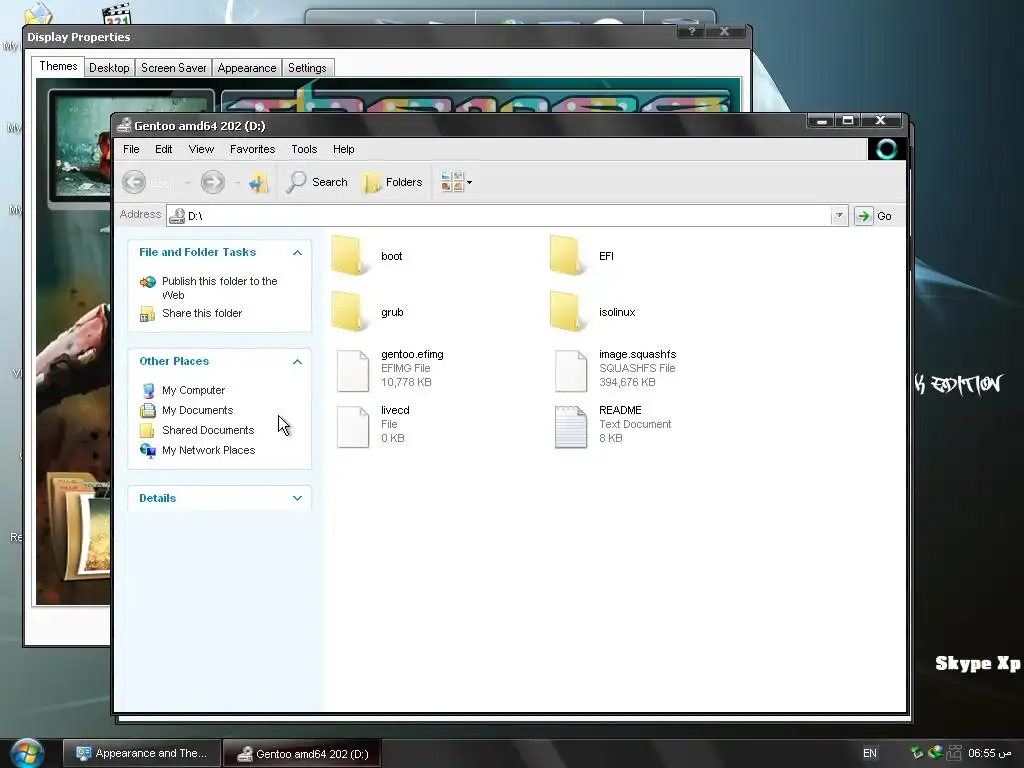Image resolution: width=1024 pixels, height=768 pixels.
Task: Click the My Network Places icon
Action: (148, 451)
